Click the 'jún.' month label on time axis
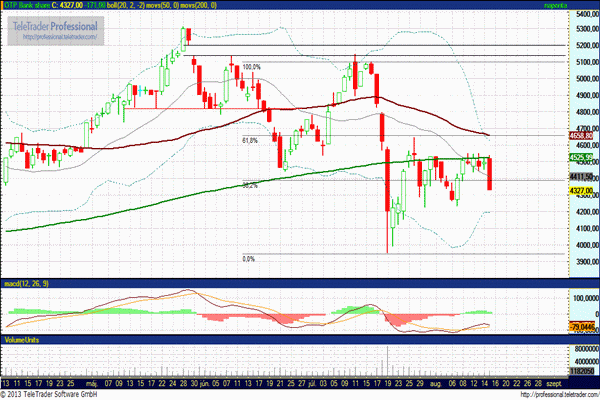 [x=206, y=384]
